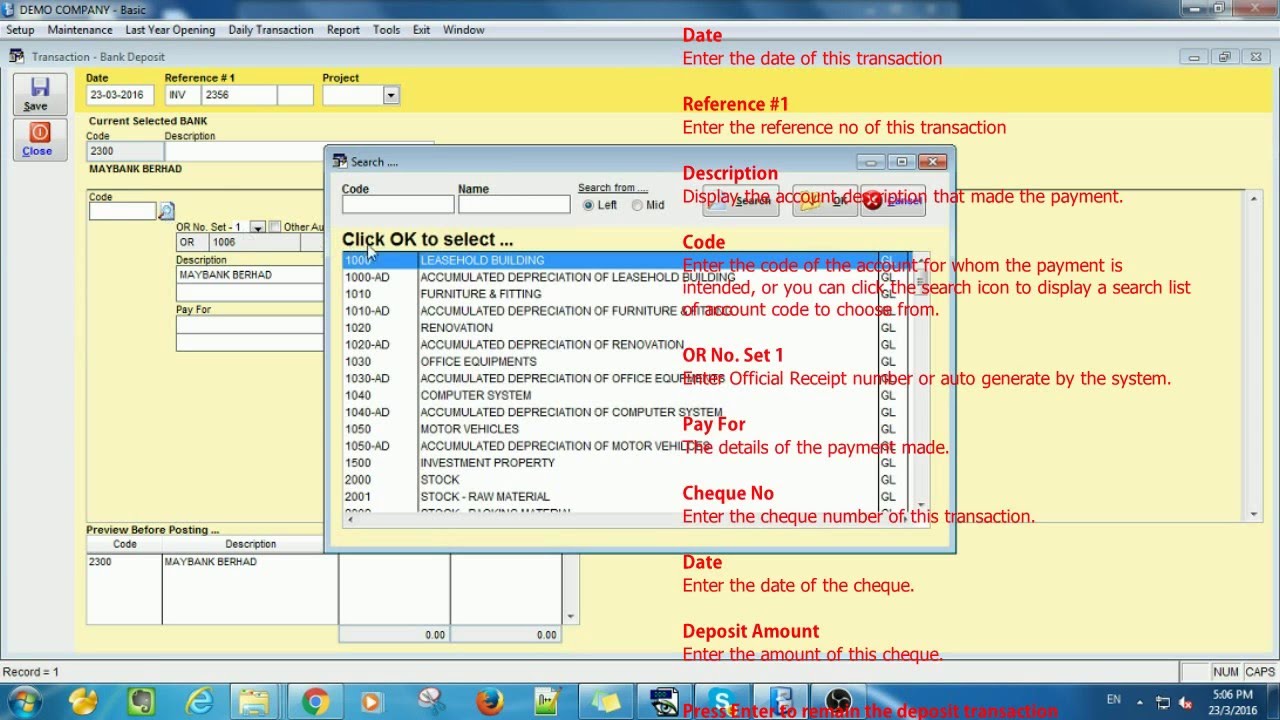Click the Date field showing 23-03-2016
This screenshot has width=1280, height=720.
coord(121,95)
